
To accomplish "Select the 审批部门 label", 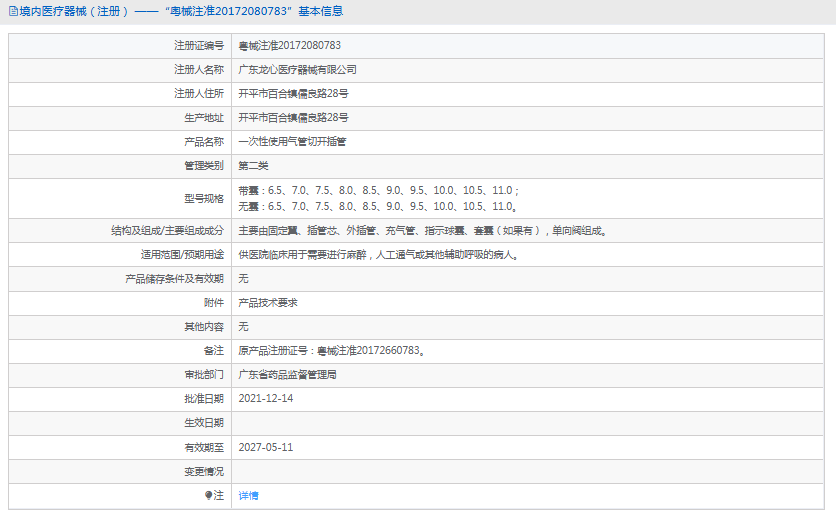I will [204, 375].
